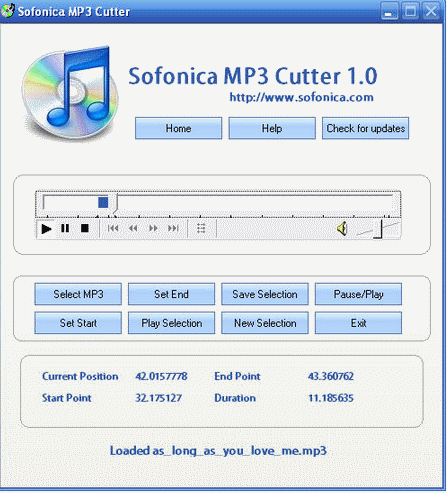Click Play Selection
Image resolution: width=447 pixels, height=493 pixels.
coord(171,323)
